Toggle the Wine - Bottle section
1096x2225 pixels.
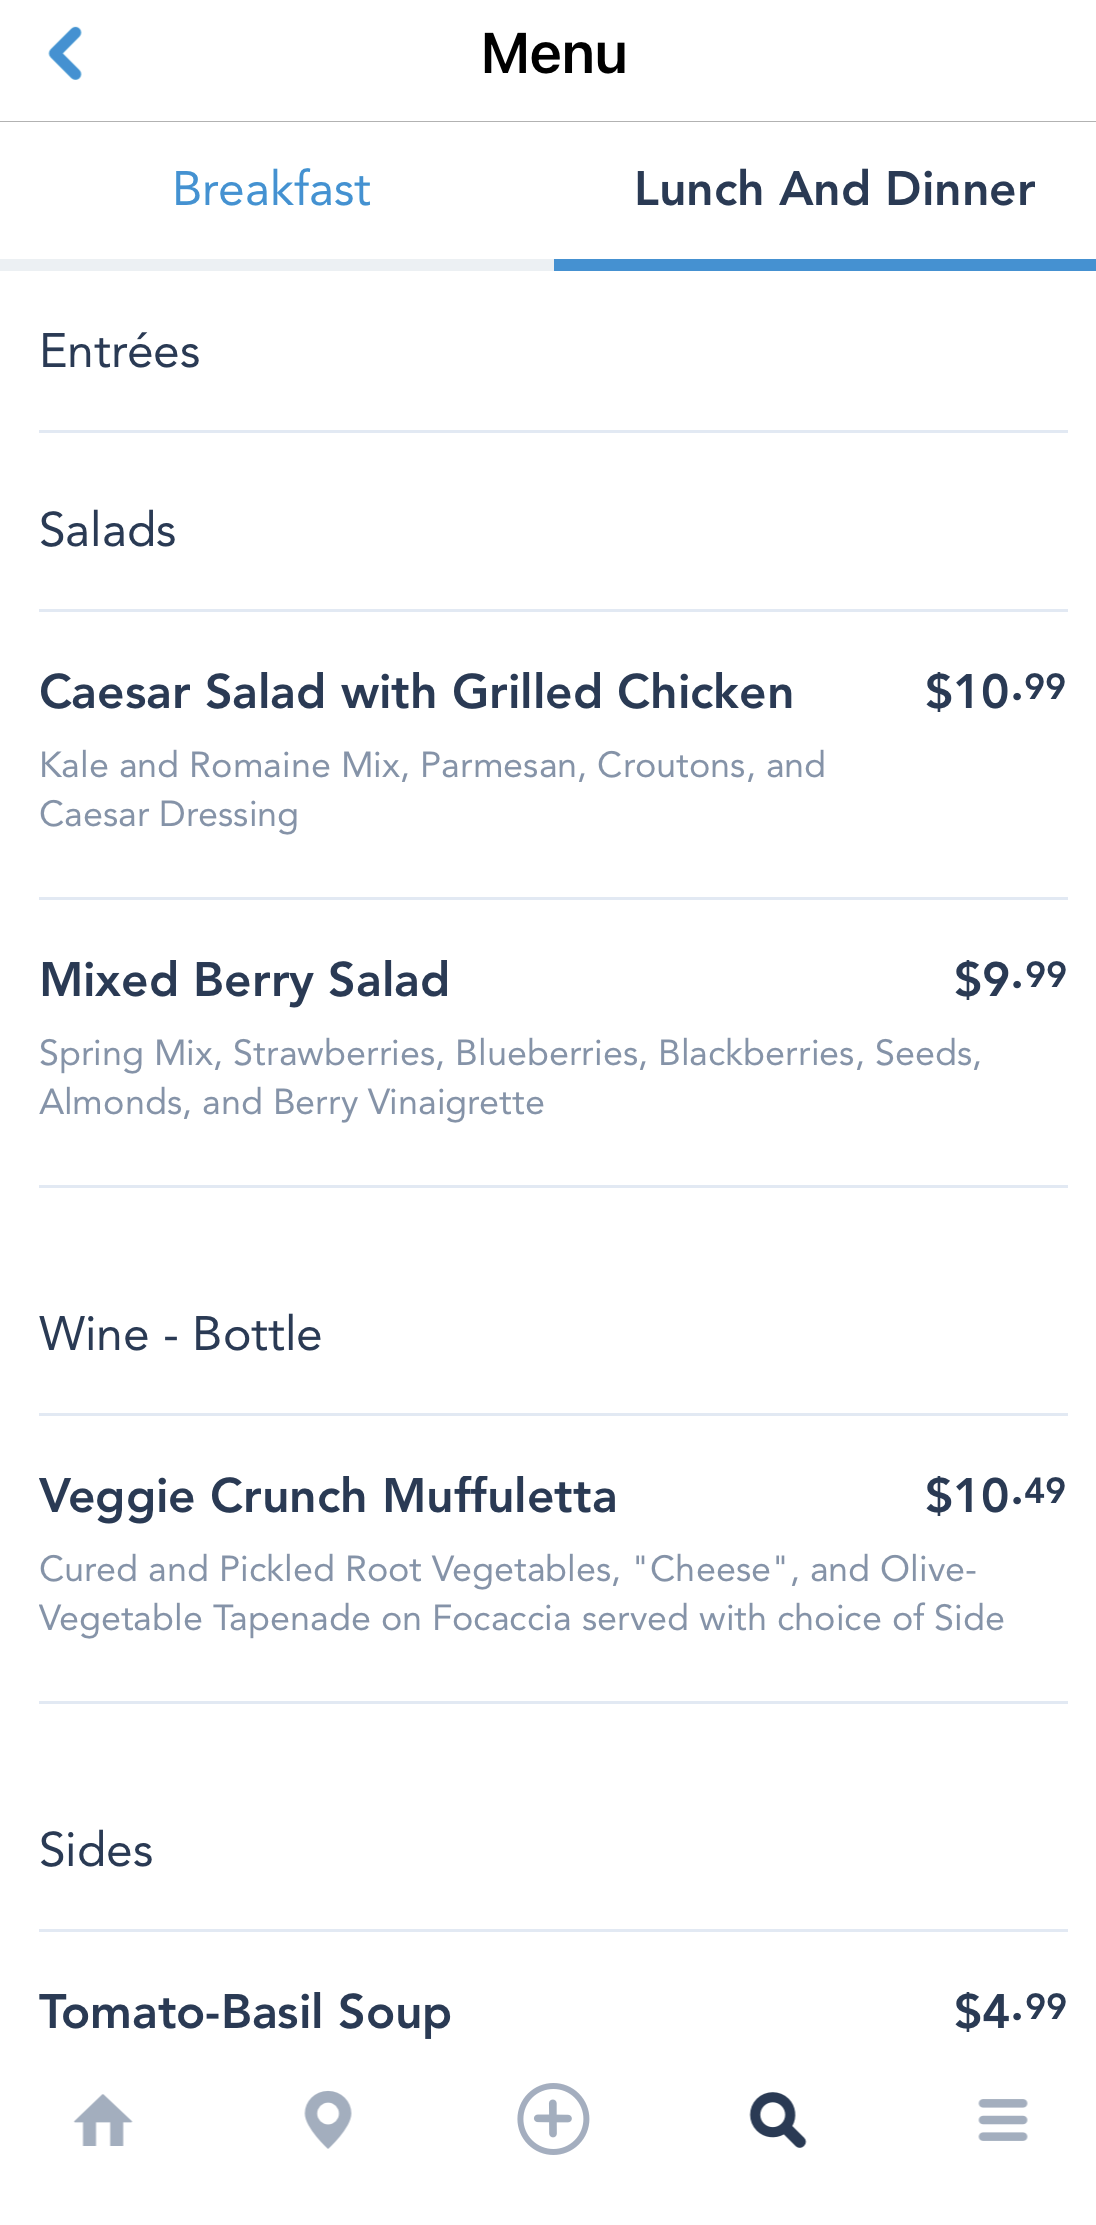click(181, 1335)
